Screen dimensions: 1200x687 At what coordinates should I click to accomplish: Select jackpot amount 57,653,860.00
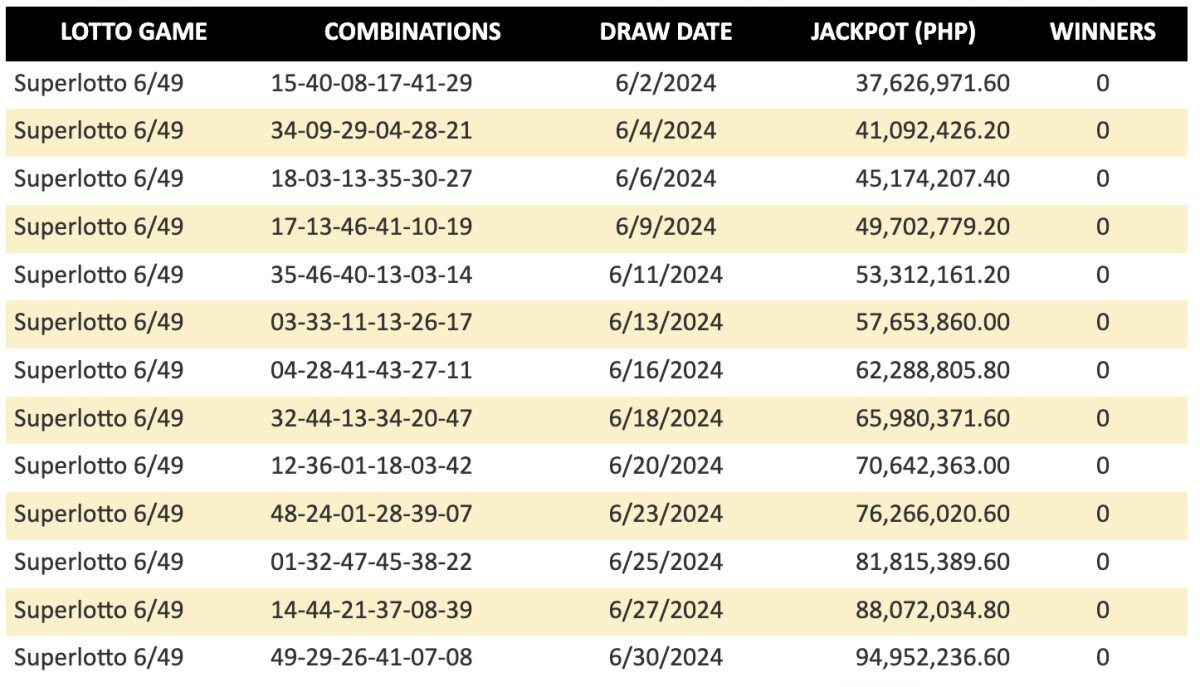coord(932,323)
